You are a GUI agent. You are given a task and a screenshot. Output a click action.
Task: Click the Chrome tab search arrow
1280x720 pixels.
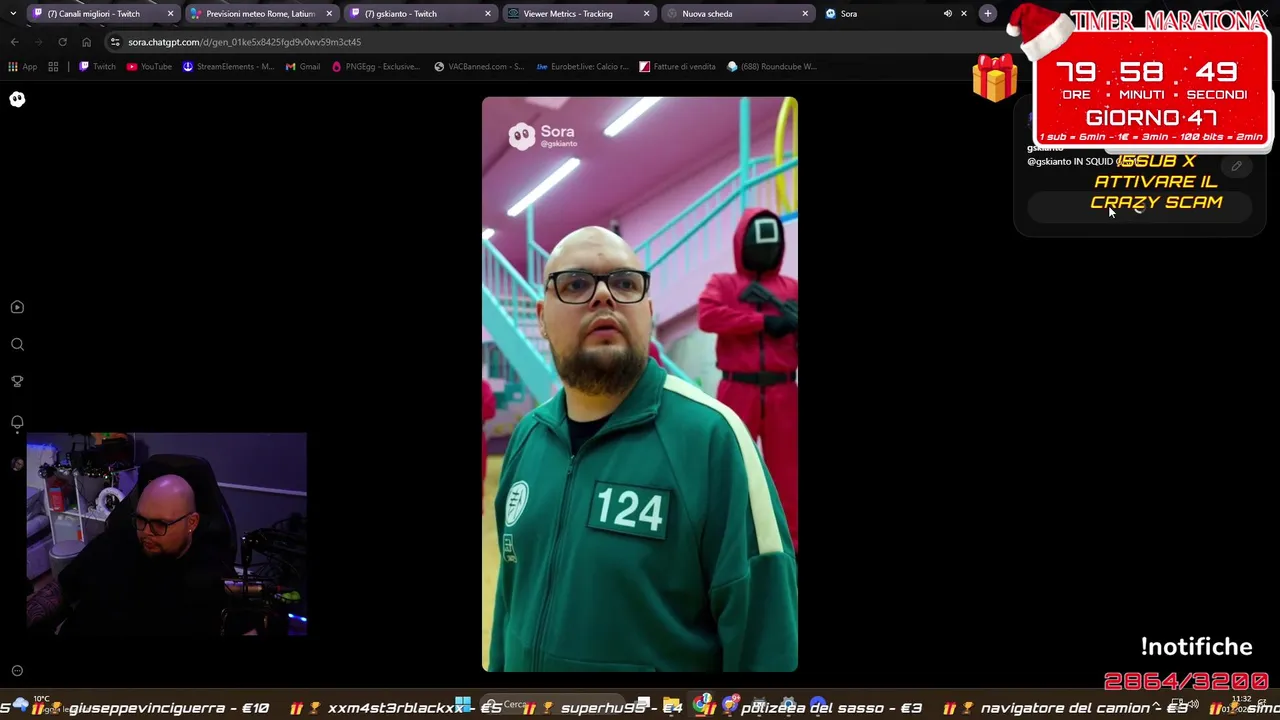(12, 13)
